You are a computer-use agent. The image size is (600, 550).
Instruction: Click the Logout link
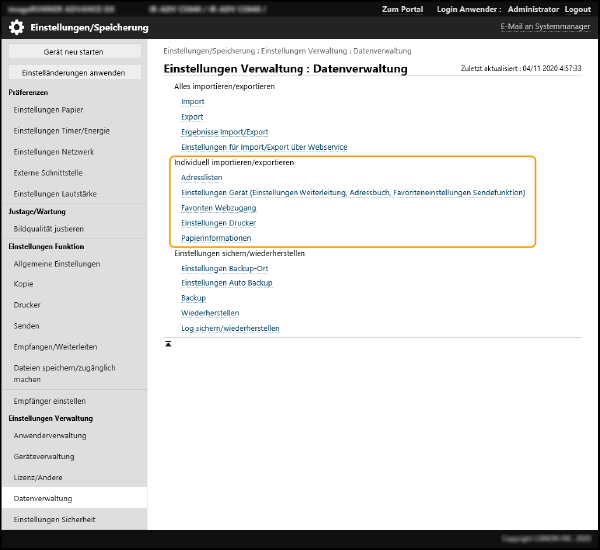coord(577,9)
